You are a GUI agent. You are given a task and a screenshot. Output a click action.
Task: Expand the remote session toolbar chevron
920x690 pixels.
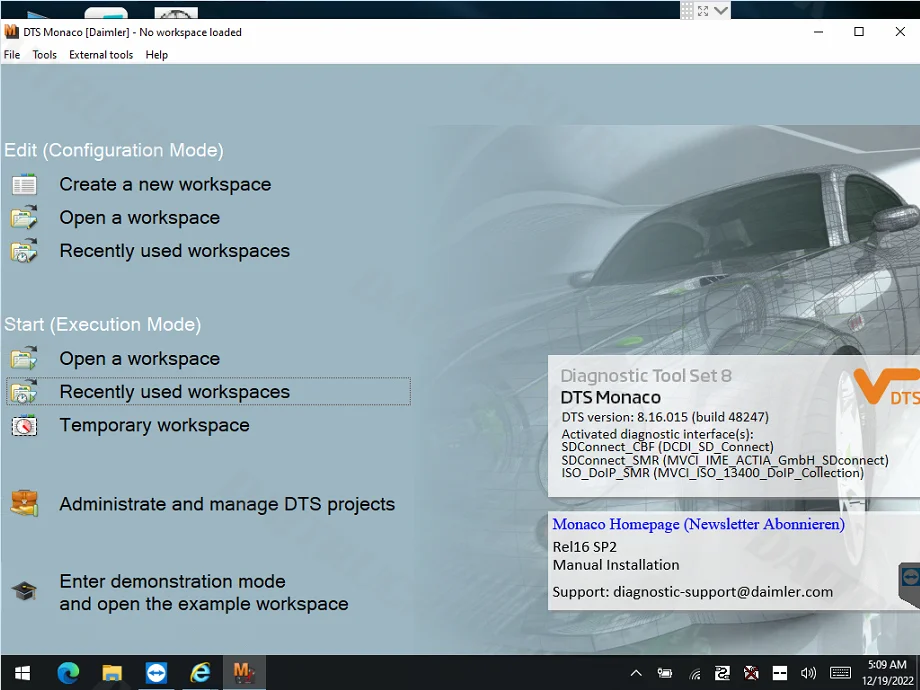721,10
